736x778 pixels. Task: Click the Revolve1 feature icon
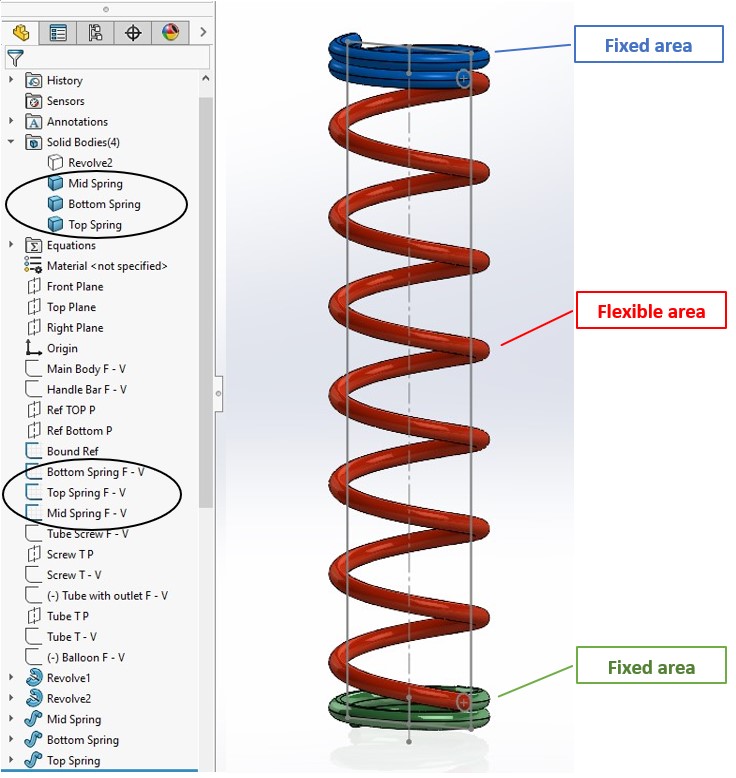[34, 678]
